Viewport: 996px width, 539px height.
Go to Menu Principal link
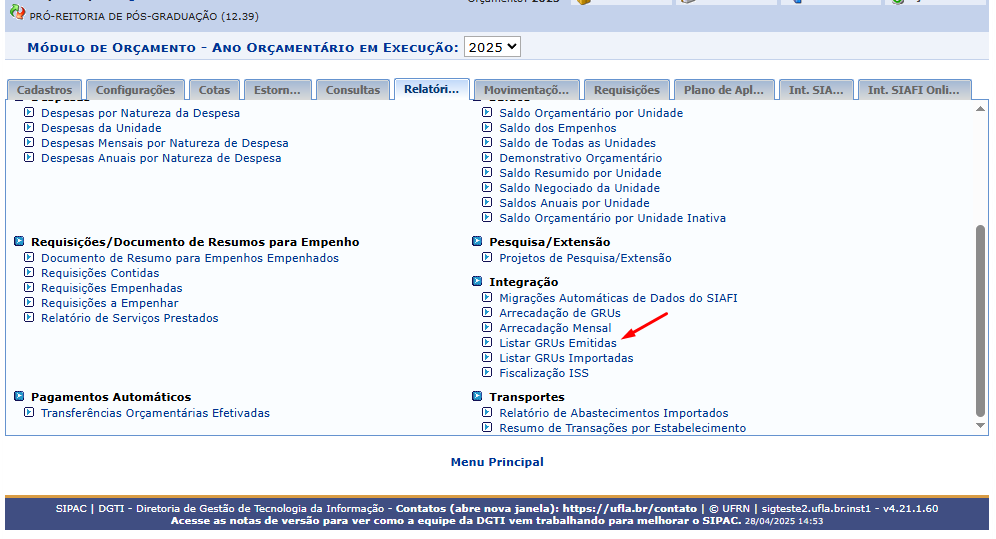coord(497,462)
